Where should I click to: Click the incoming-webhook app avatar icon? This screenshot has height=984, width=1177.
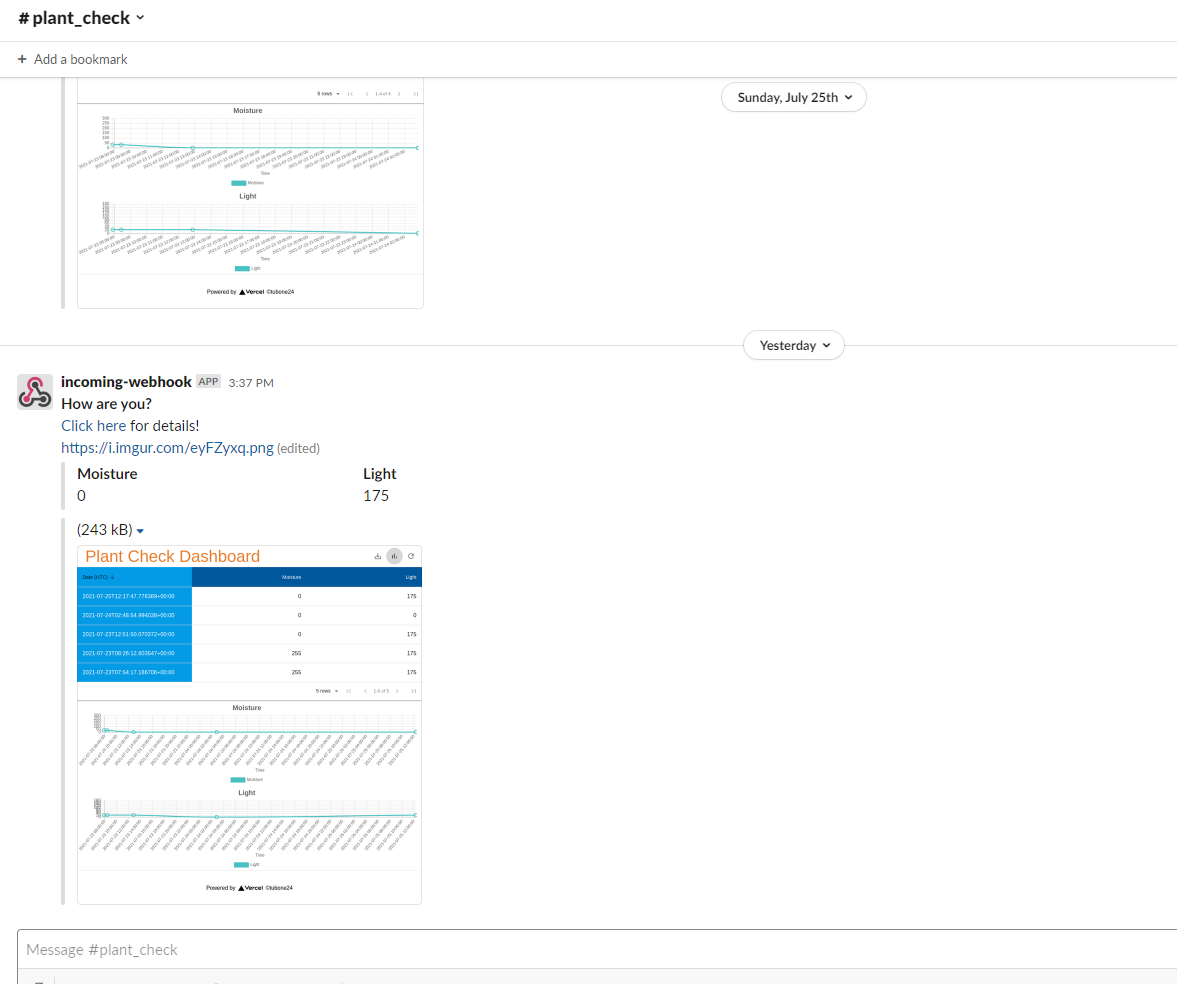click(35, 392)
